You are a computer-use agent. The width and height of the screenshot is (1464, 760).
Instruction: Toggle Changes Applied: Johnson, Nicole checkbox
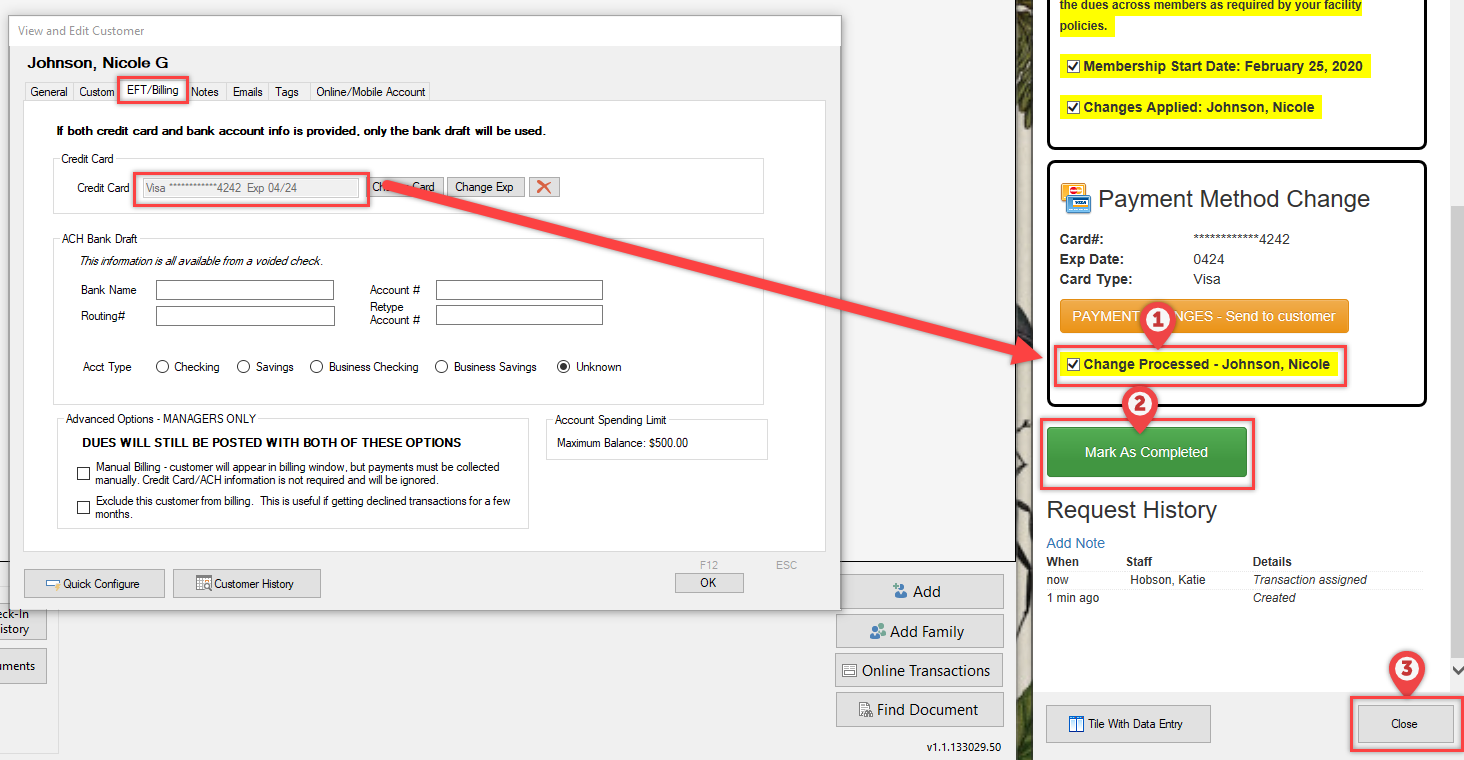click(x=1074, y=107)
